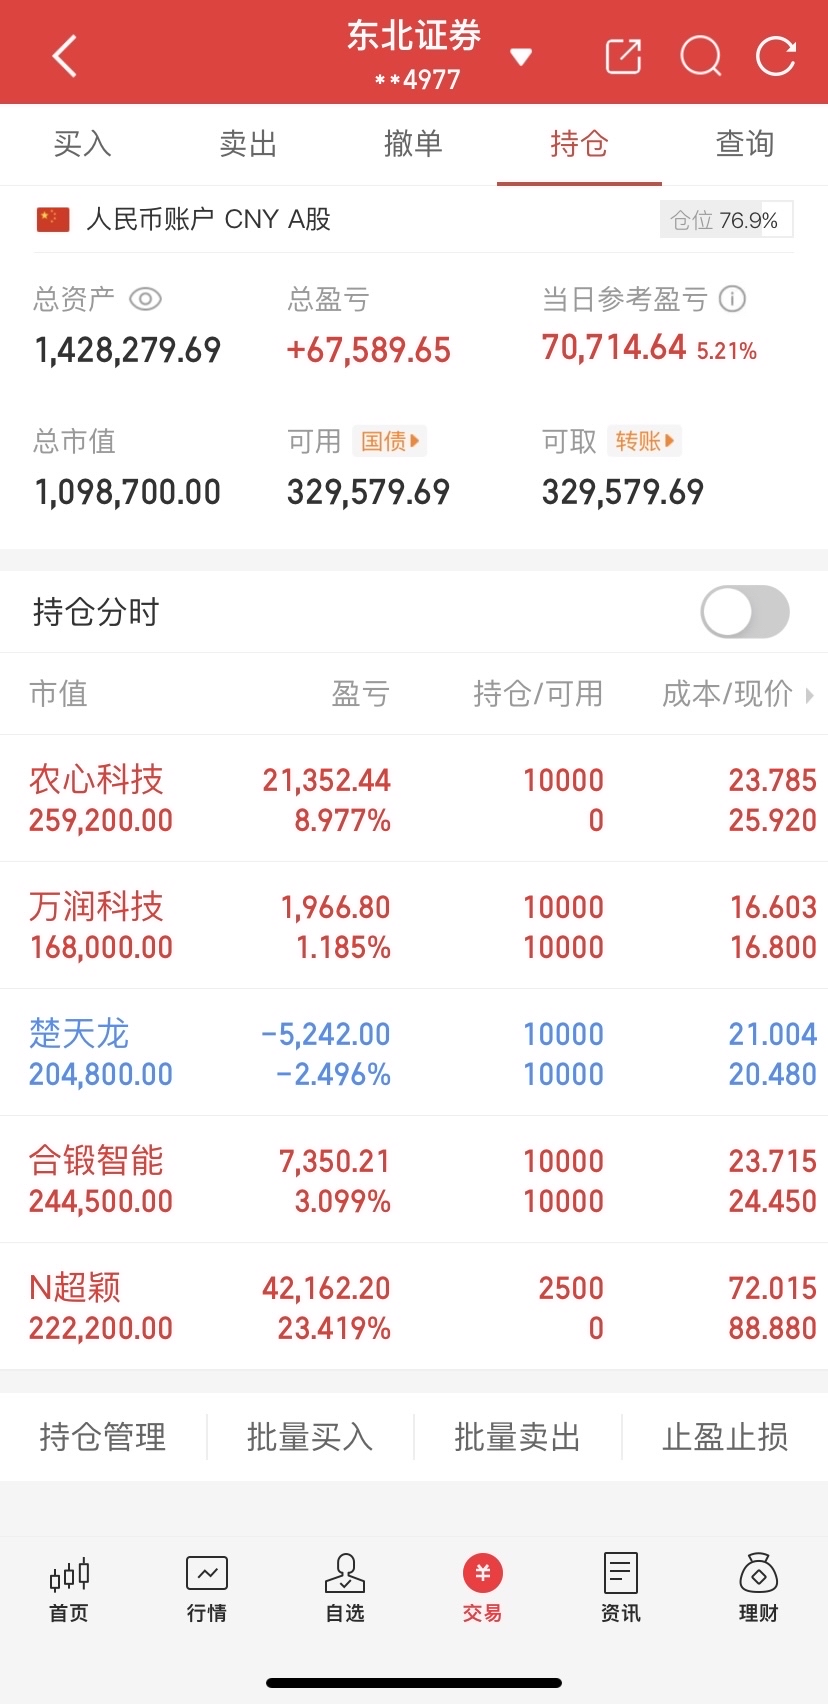Expand columns arrow beside 成本/现价

pyautogui.click(x=810, y=694)
